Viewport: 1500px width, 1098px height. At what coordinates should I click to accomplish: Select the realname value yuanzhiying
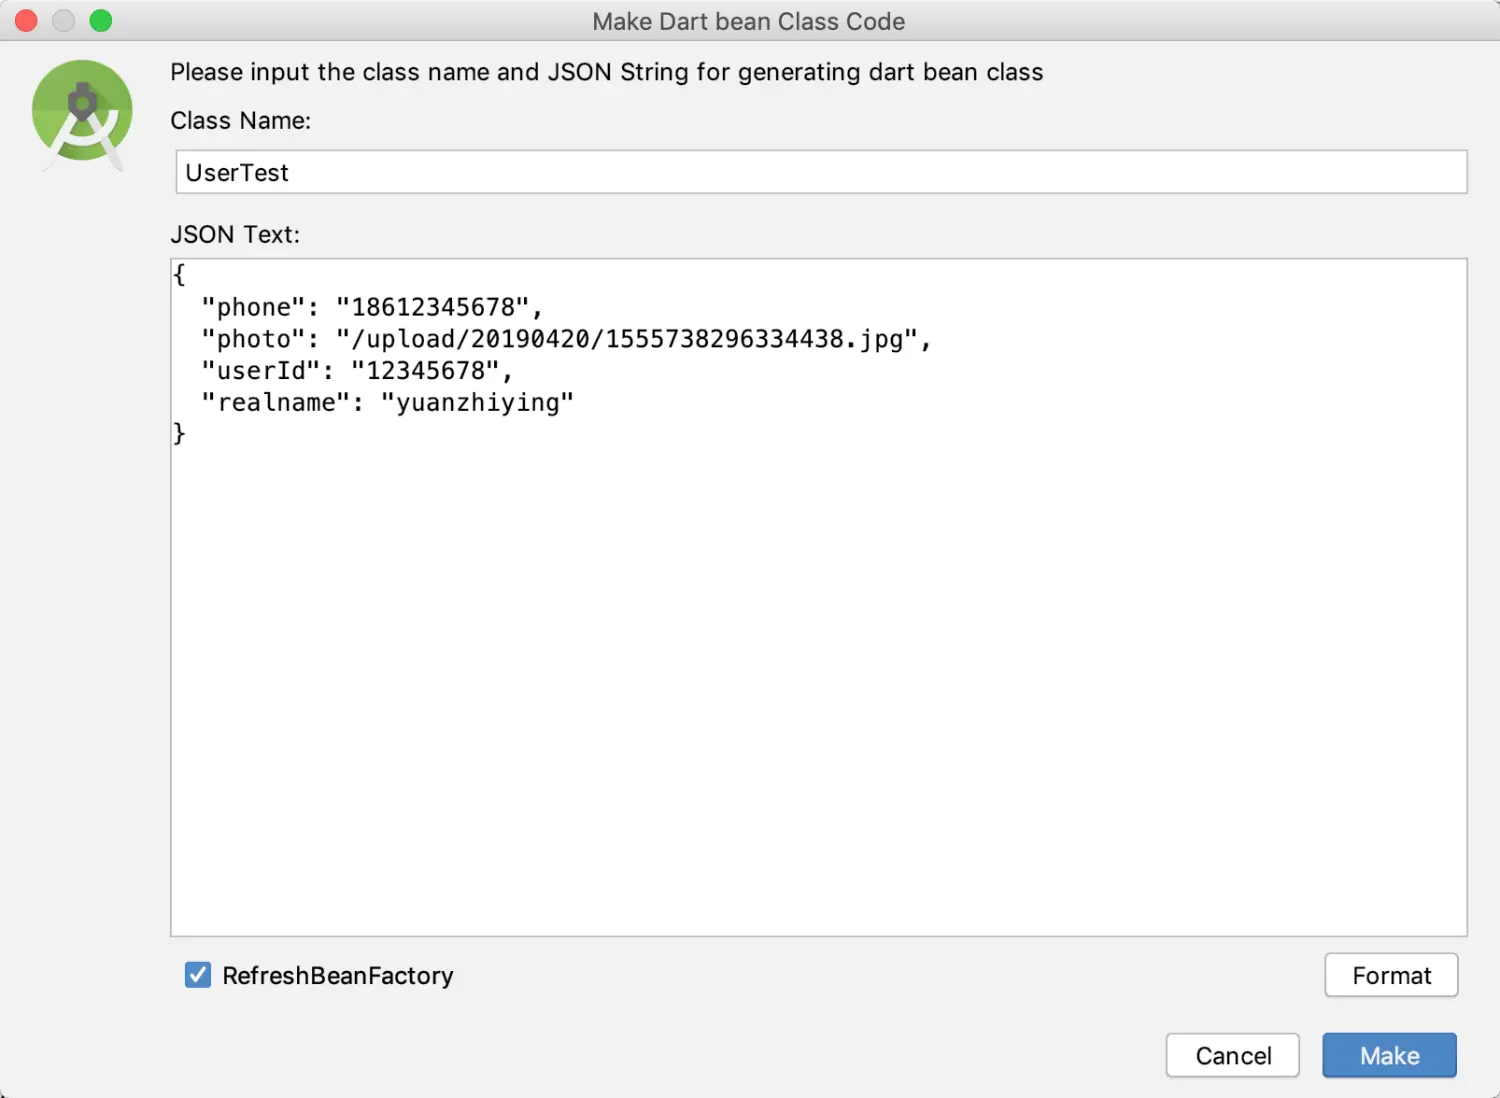point(478,402)
